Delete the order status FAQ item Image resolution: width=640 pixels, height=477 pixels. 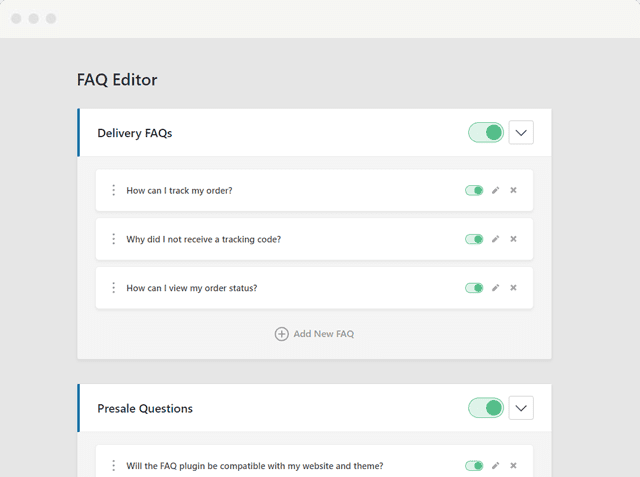[x=513, y=288]
